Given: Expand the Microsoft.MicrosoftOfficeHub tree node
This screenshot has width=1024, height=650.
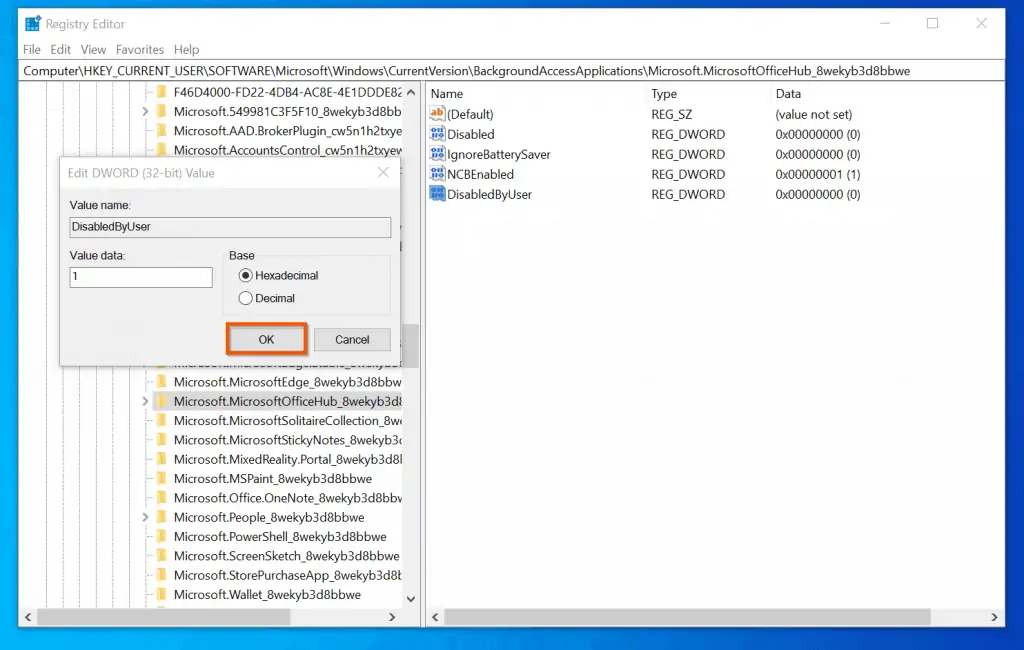Looking at the screenshot, I should point(146,402).
